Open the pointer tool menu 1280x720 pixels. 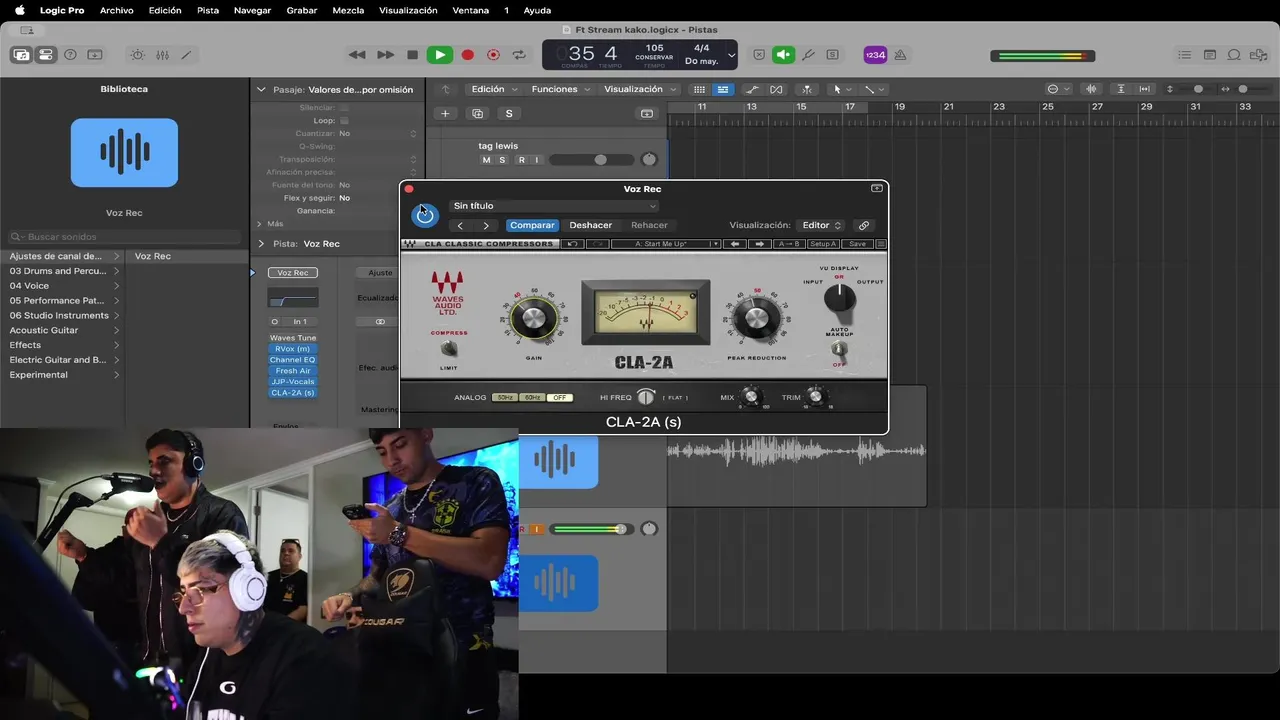tap(842, 89)
